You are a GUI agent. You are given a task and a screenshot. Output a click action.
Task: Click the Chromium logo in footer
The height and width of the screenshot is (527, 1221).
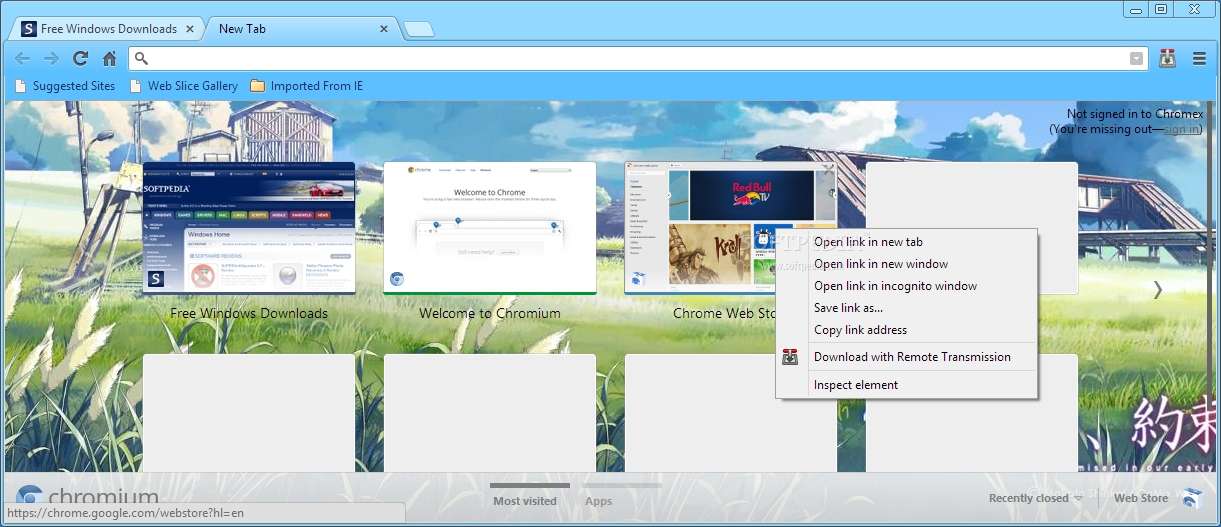[87, 497]
